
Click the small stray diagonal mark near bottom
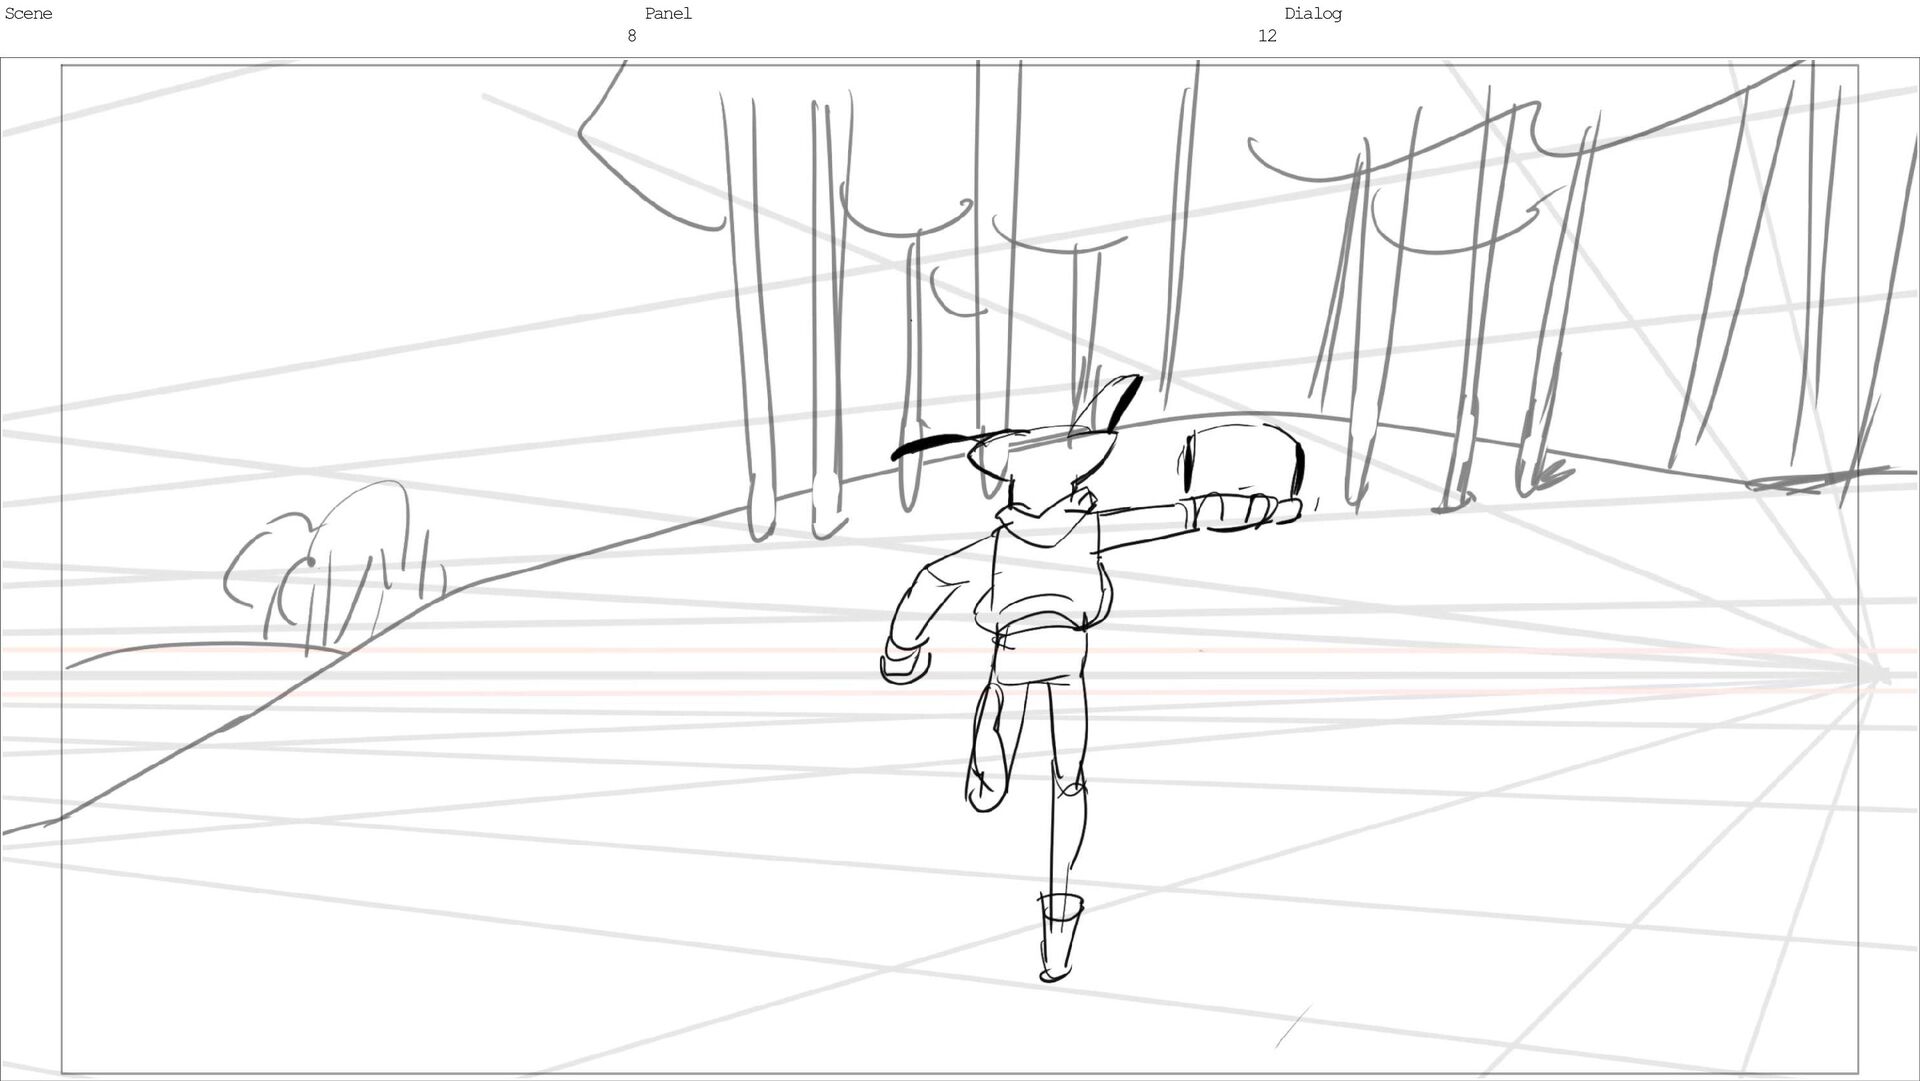pos(1292,1027)
